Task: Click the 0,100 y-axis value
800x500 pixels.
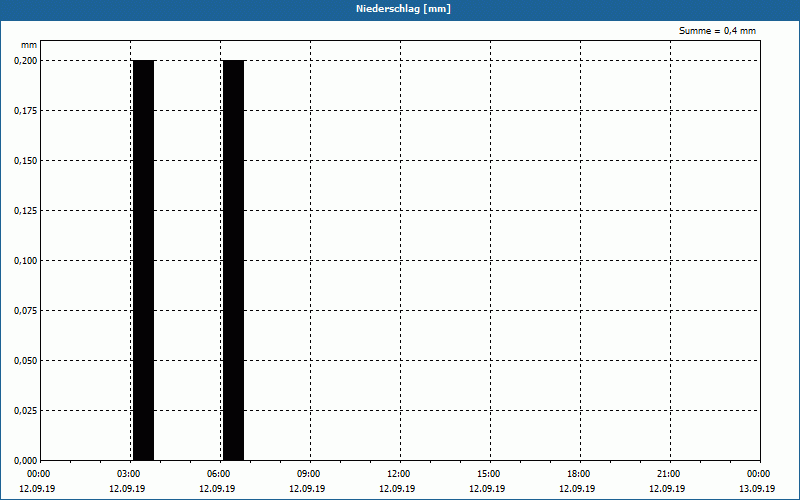Action: [26, 261]
